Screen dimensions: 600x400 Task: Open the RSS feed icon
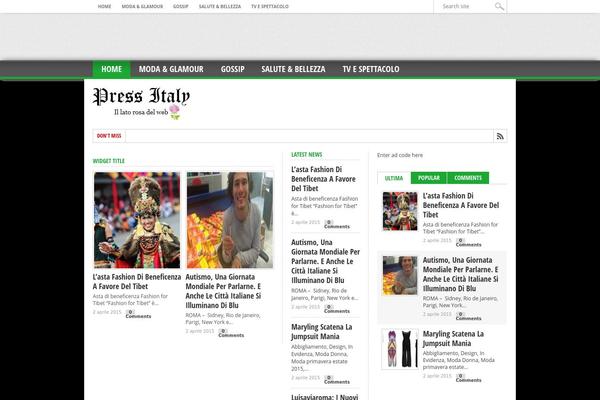(x=500, y=136)
